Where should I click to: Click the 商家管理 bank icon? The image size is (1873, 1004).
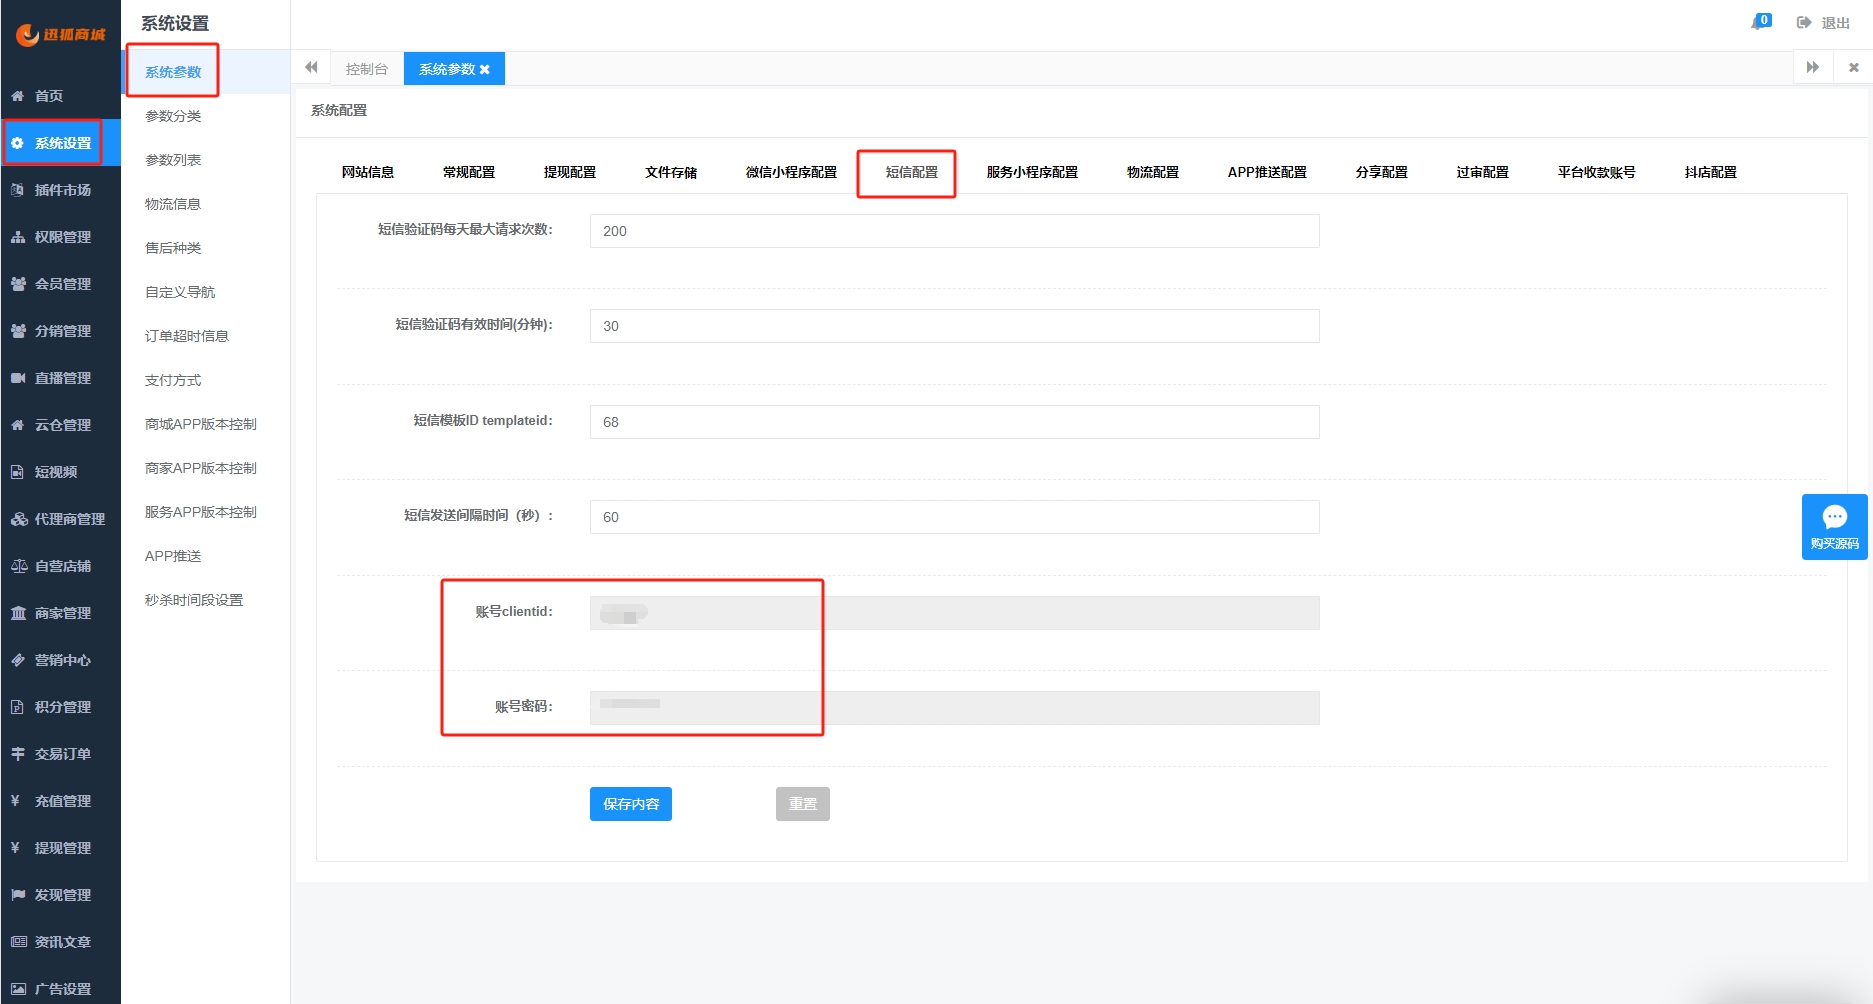click(17, 613)
